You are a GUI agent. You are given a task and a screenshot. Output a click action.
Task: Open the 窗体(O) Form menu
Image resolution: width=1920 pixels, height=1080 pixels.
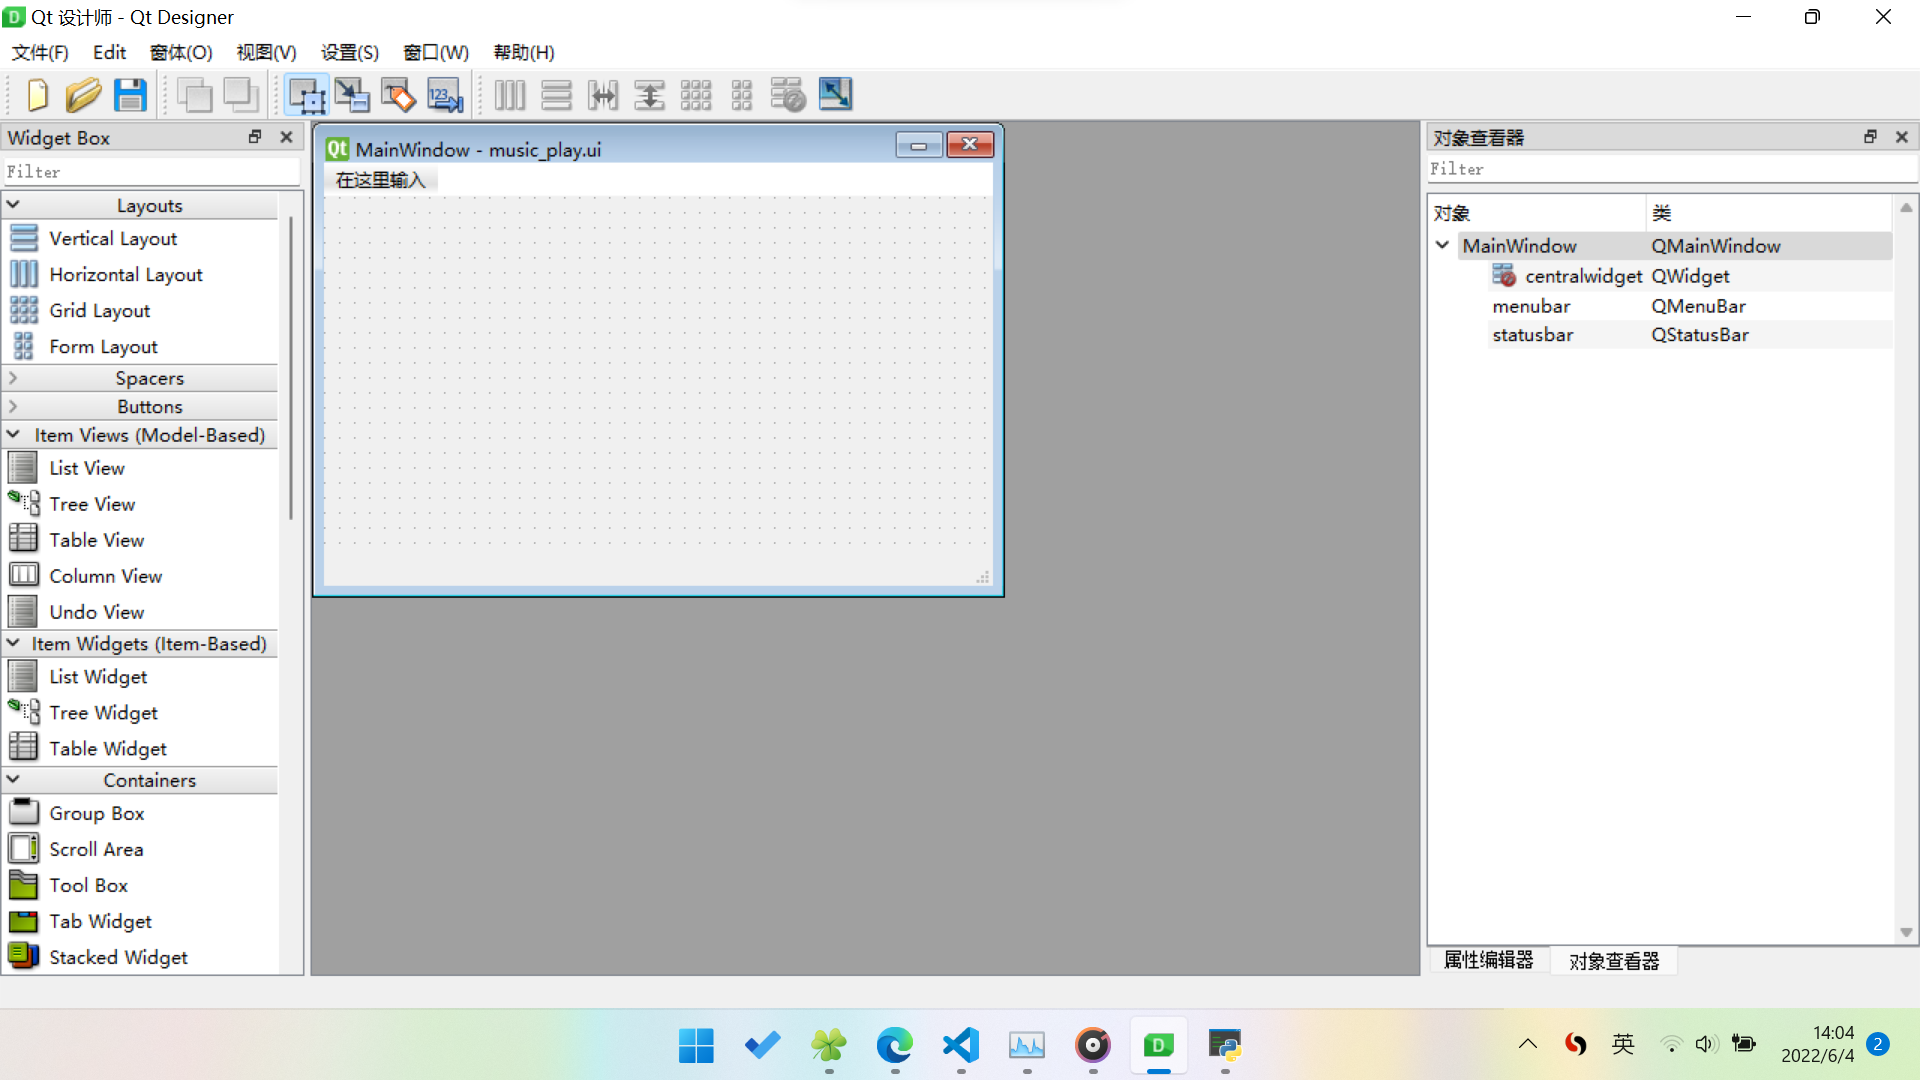[181, 52]
